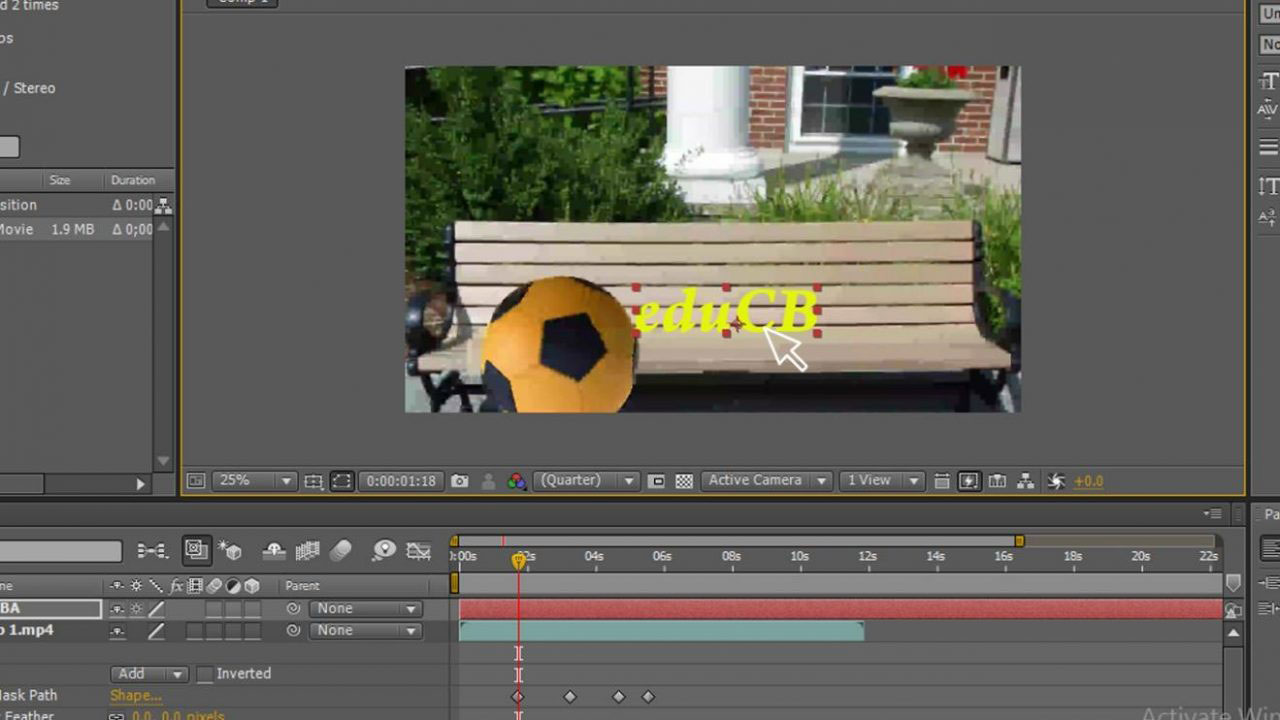Open the Graph Editor
This screenshot has height=720, width=1280.
[x=419, y=551]
